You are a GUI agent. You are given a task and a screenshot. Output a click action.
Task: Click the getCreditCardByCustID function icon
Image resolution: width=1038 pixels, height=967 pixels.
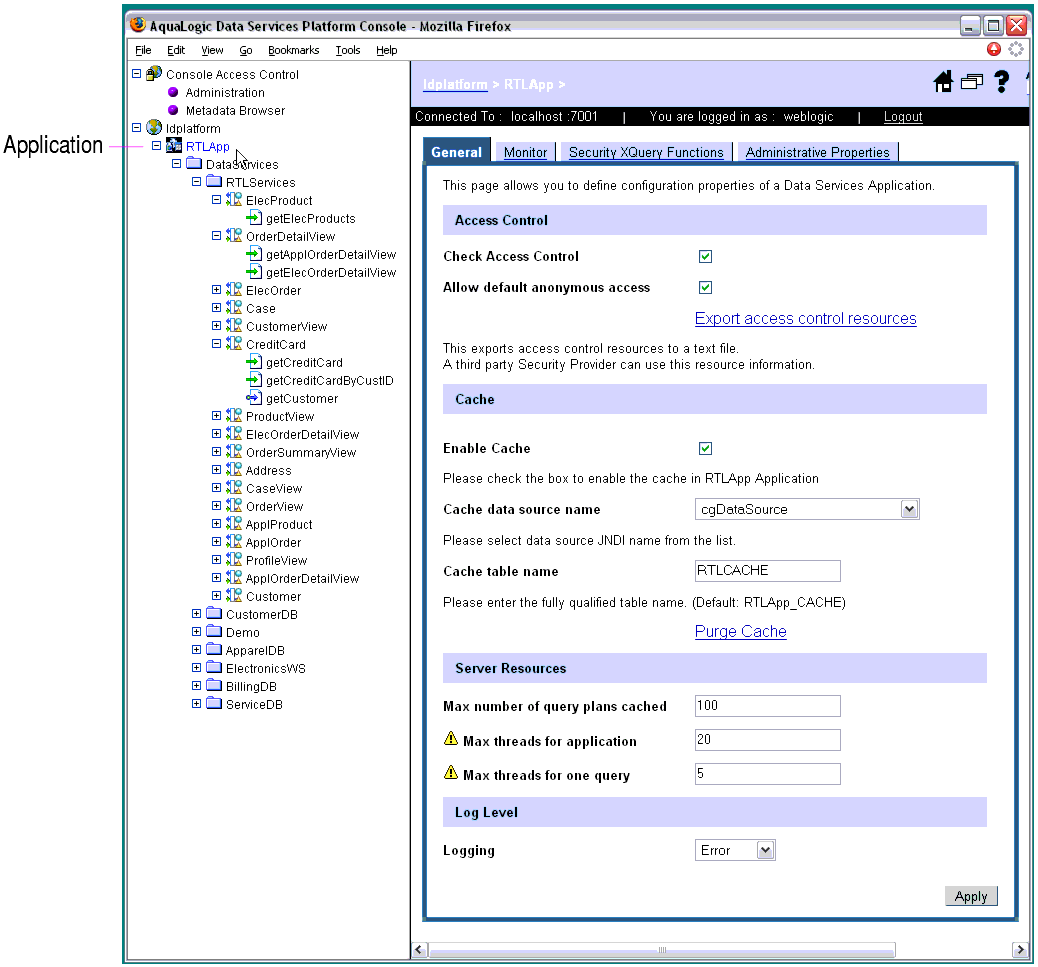click(x=254, y=379)
